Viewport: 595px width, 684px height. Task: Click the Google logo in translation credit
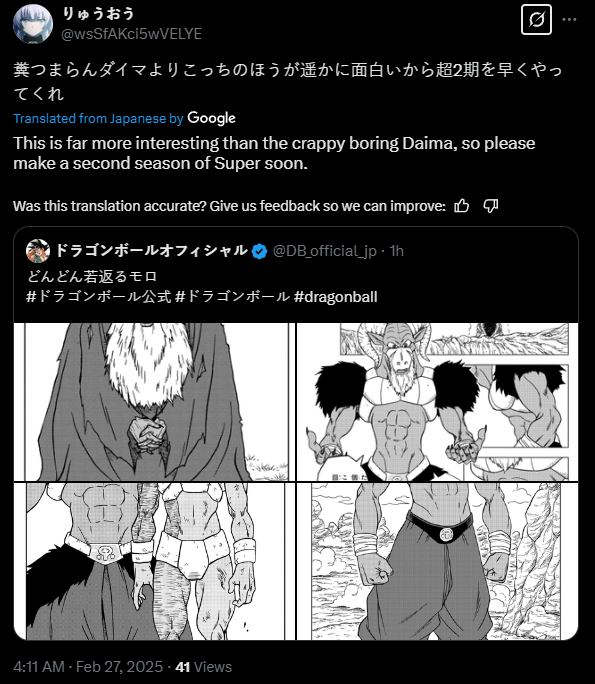tap(212, 118)
